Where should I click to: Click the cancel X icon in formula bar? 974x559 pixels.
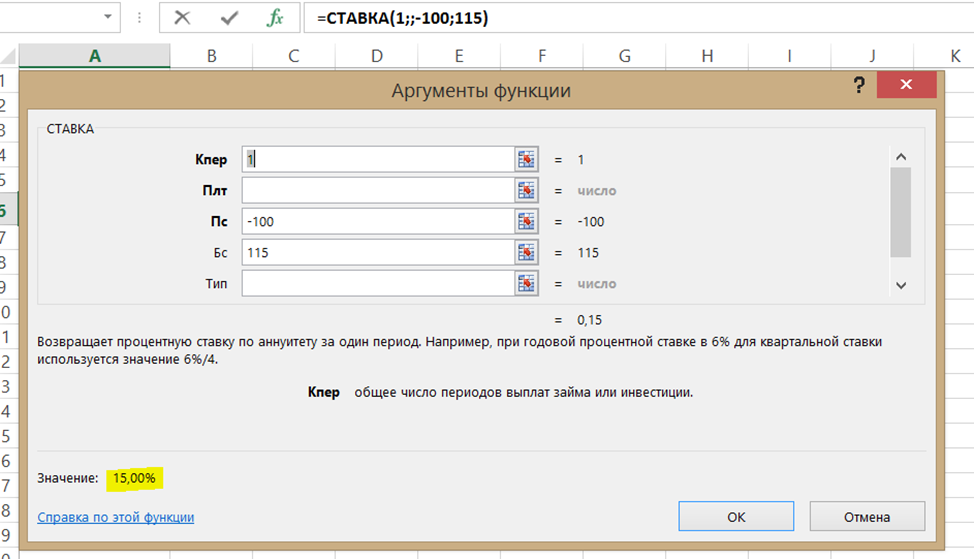[x=182, y=18]
